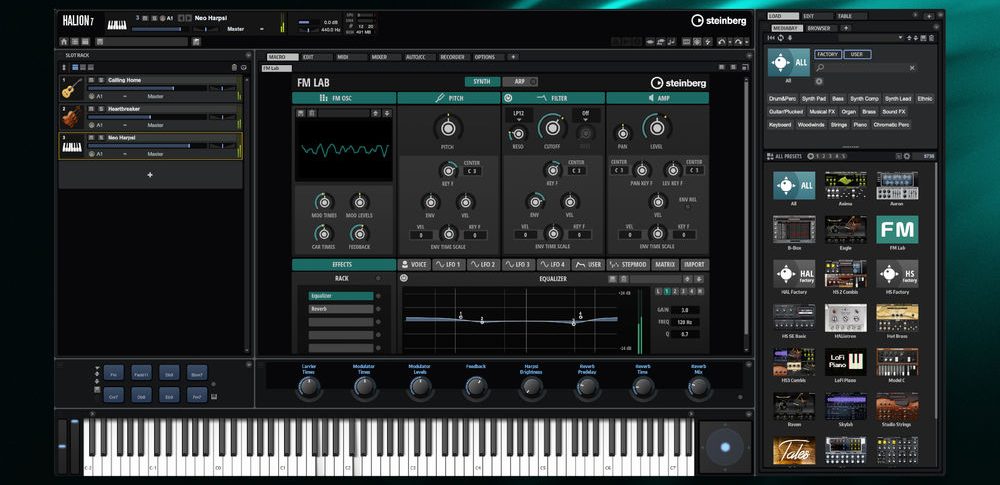The height and width of the screenshot is (485, 1000).
Task: Mute the Calling Home slot
Action: click(91, 80)
